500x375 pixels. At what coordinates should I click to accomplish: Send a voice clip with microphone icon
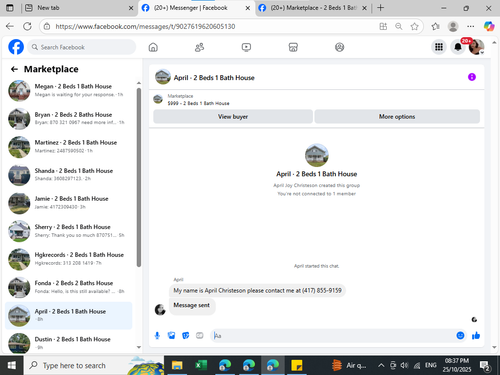157,335
